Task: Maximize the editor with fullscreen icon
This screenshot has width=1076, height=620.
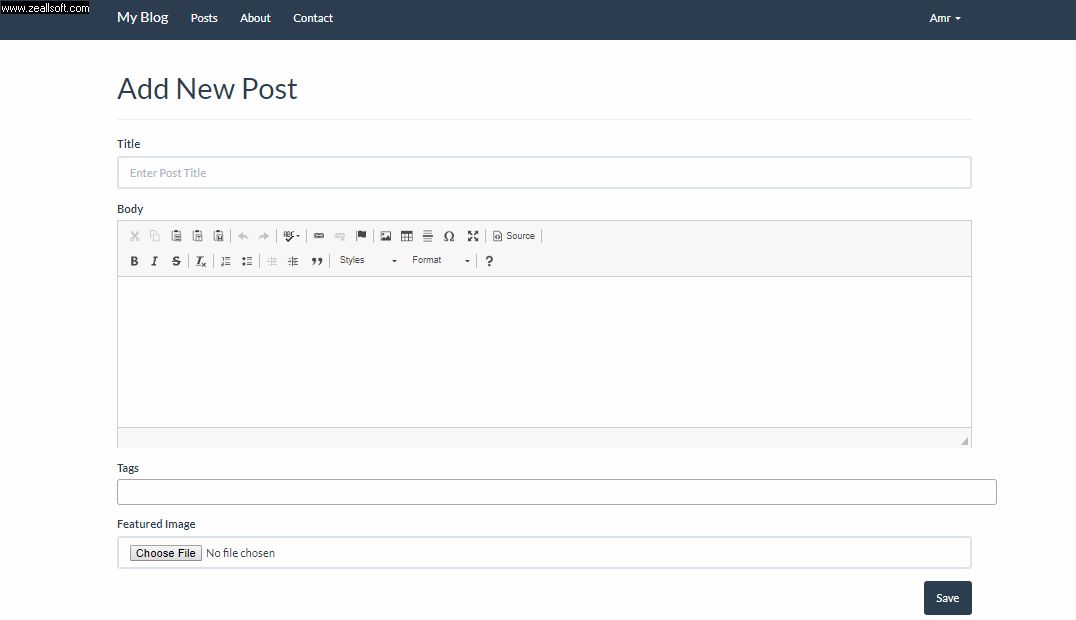Action: coord(473,236)
